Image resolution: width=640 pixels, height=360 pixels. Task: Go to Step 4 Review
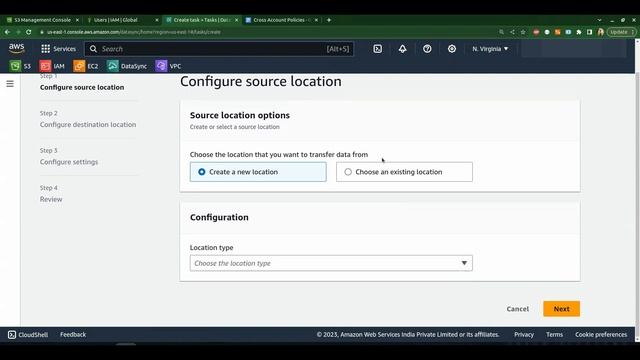[x=51, y=199]
